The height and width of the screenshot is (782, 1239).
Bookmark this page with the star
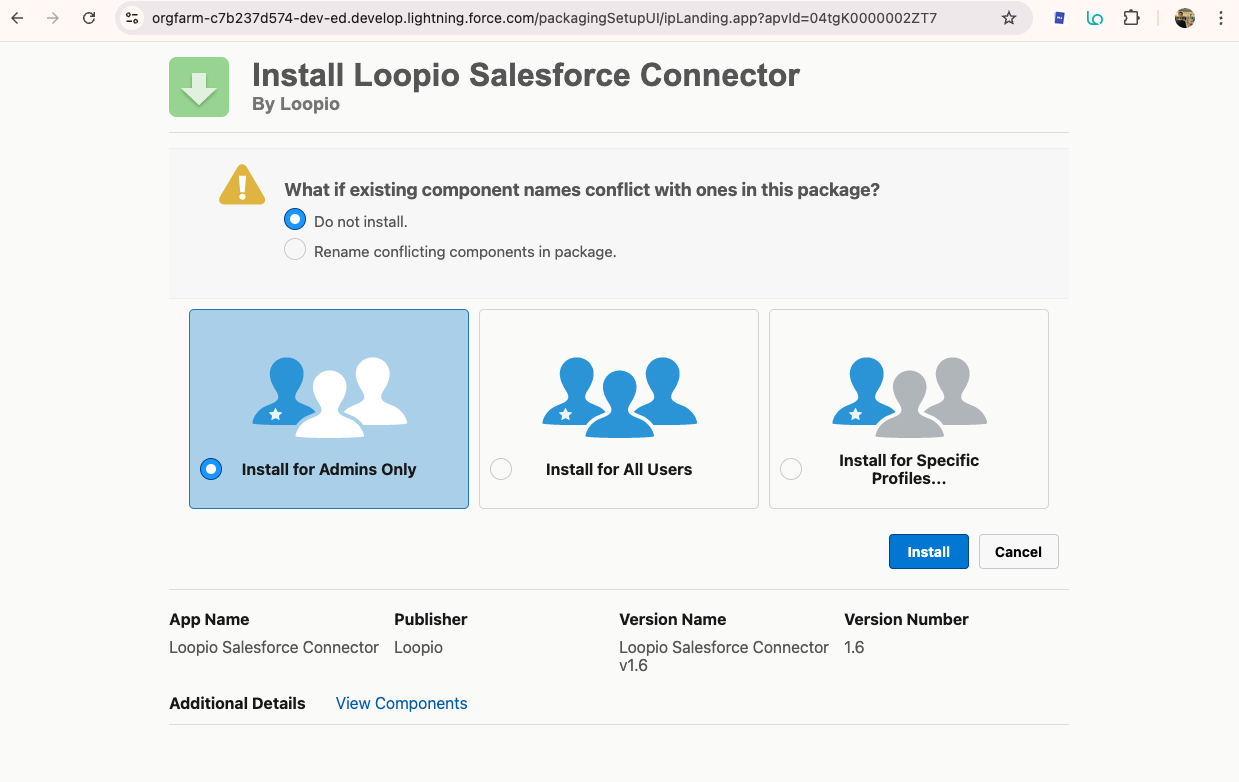coord(1009,18)
